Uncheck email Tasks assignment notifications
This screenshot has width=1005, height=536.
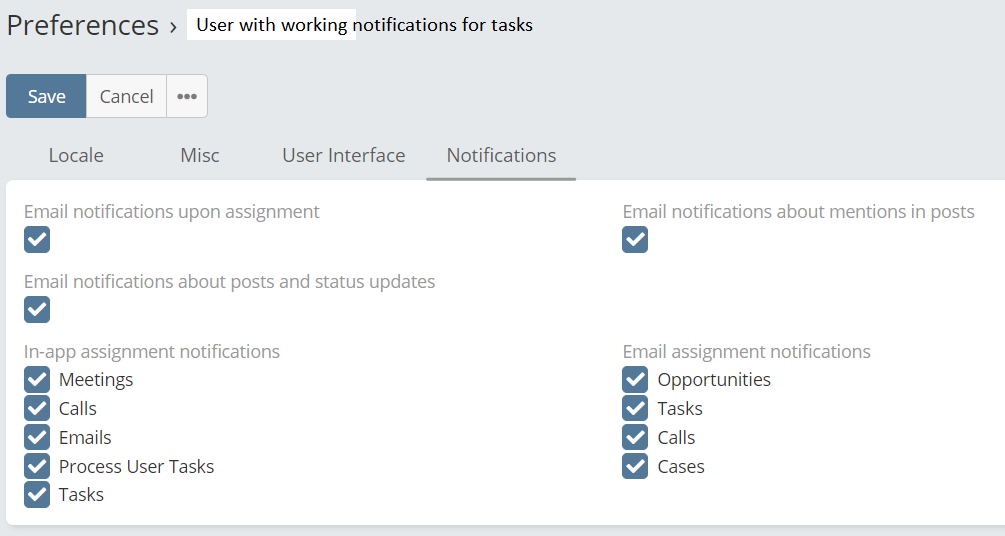(635, 408)
